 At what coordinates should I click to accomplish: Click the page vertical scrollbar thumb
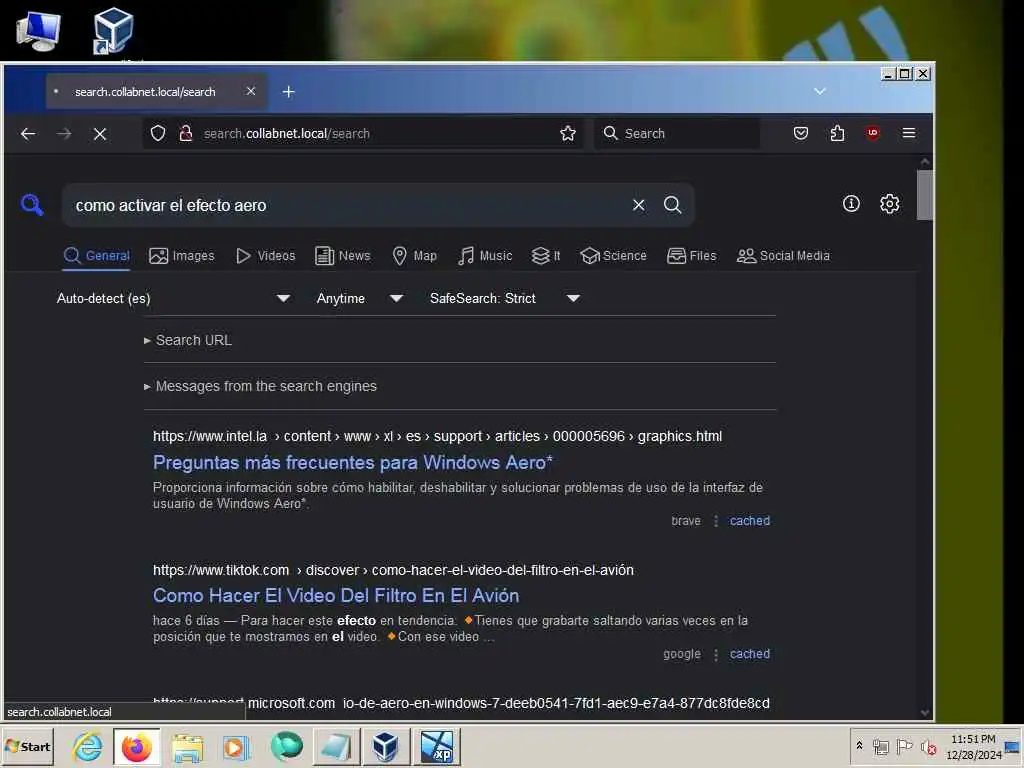[x=924, y=195]
